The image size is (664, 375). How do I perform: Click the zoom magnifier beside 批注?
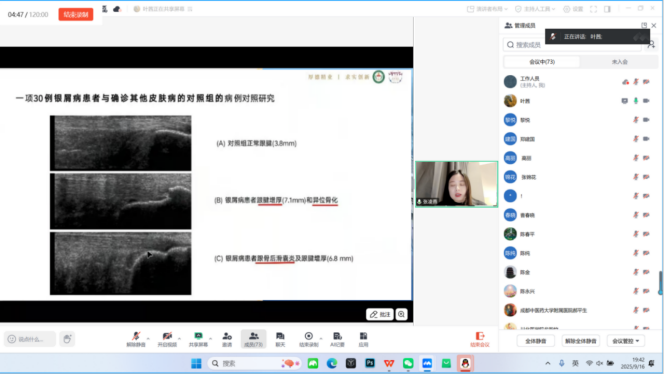click(x=401, y=314)
